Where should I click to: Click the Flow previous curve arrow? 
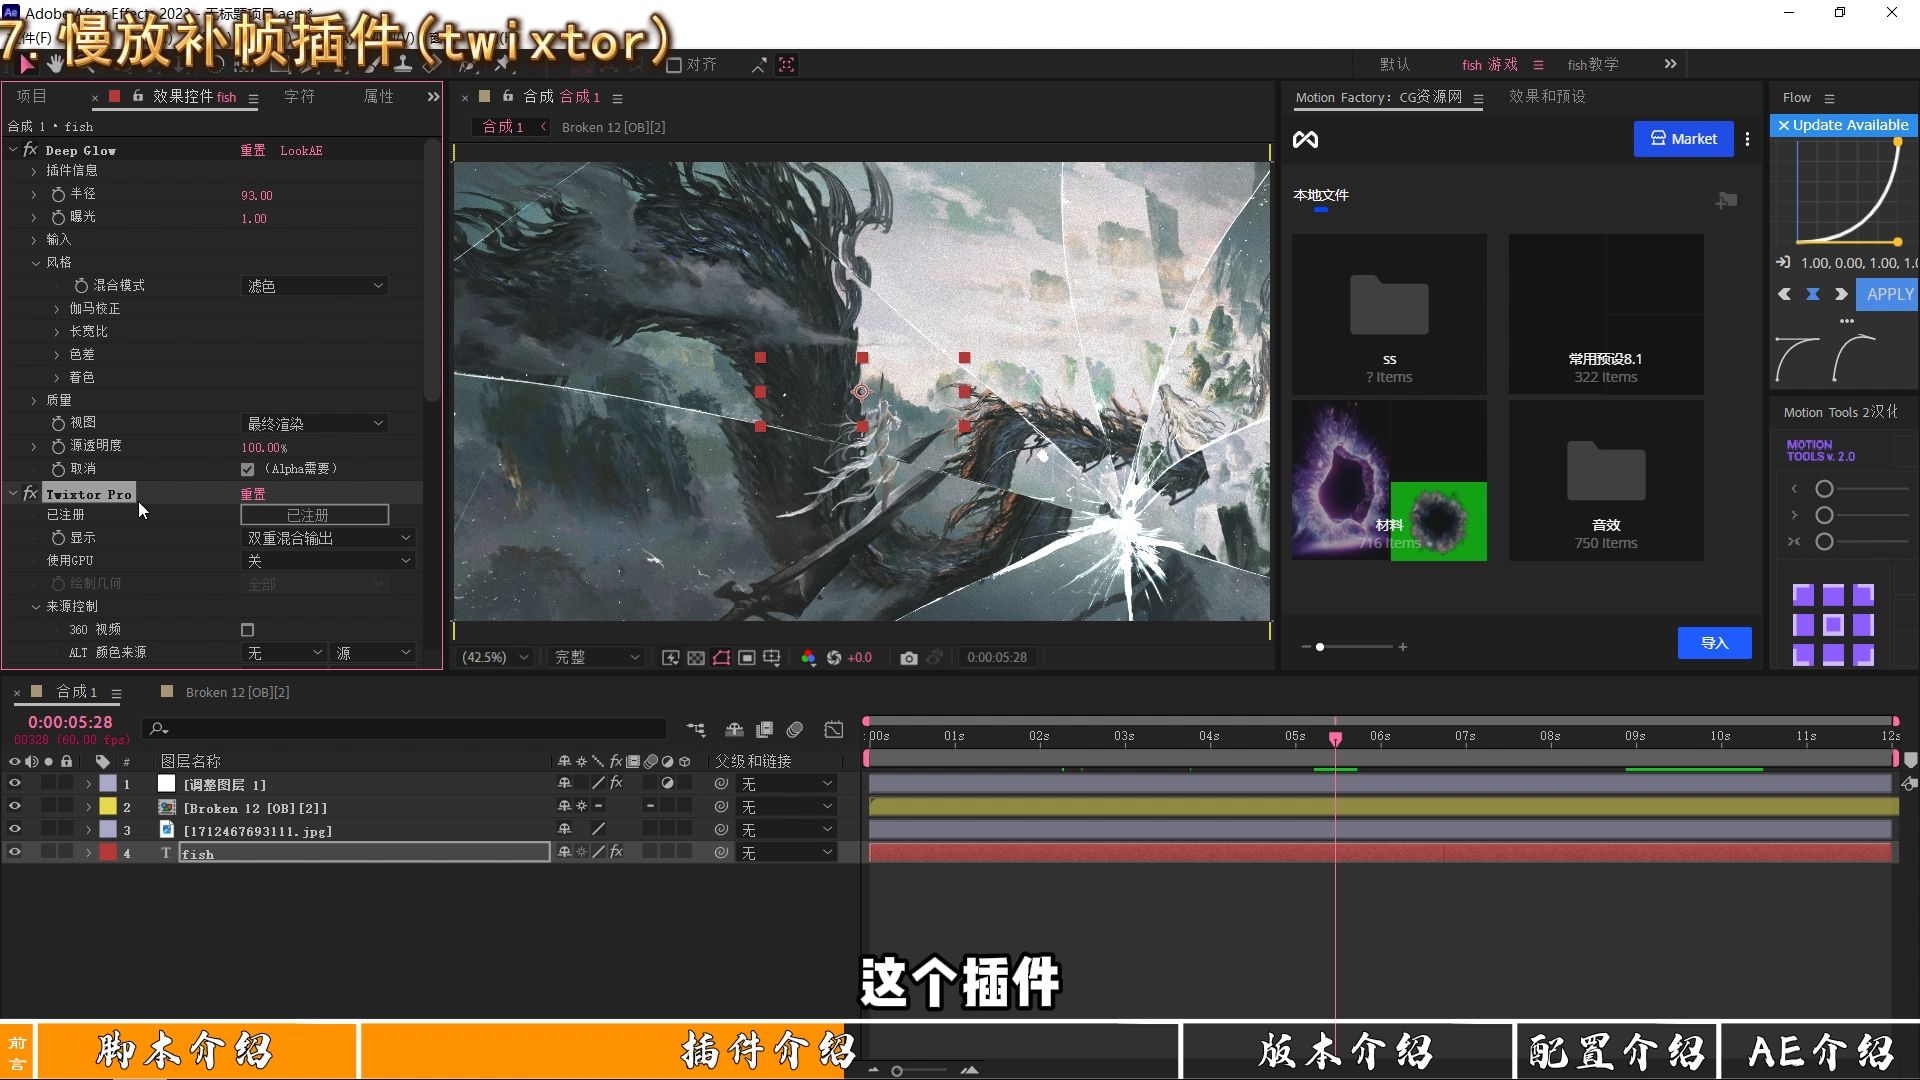(x=1784, y=294)
